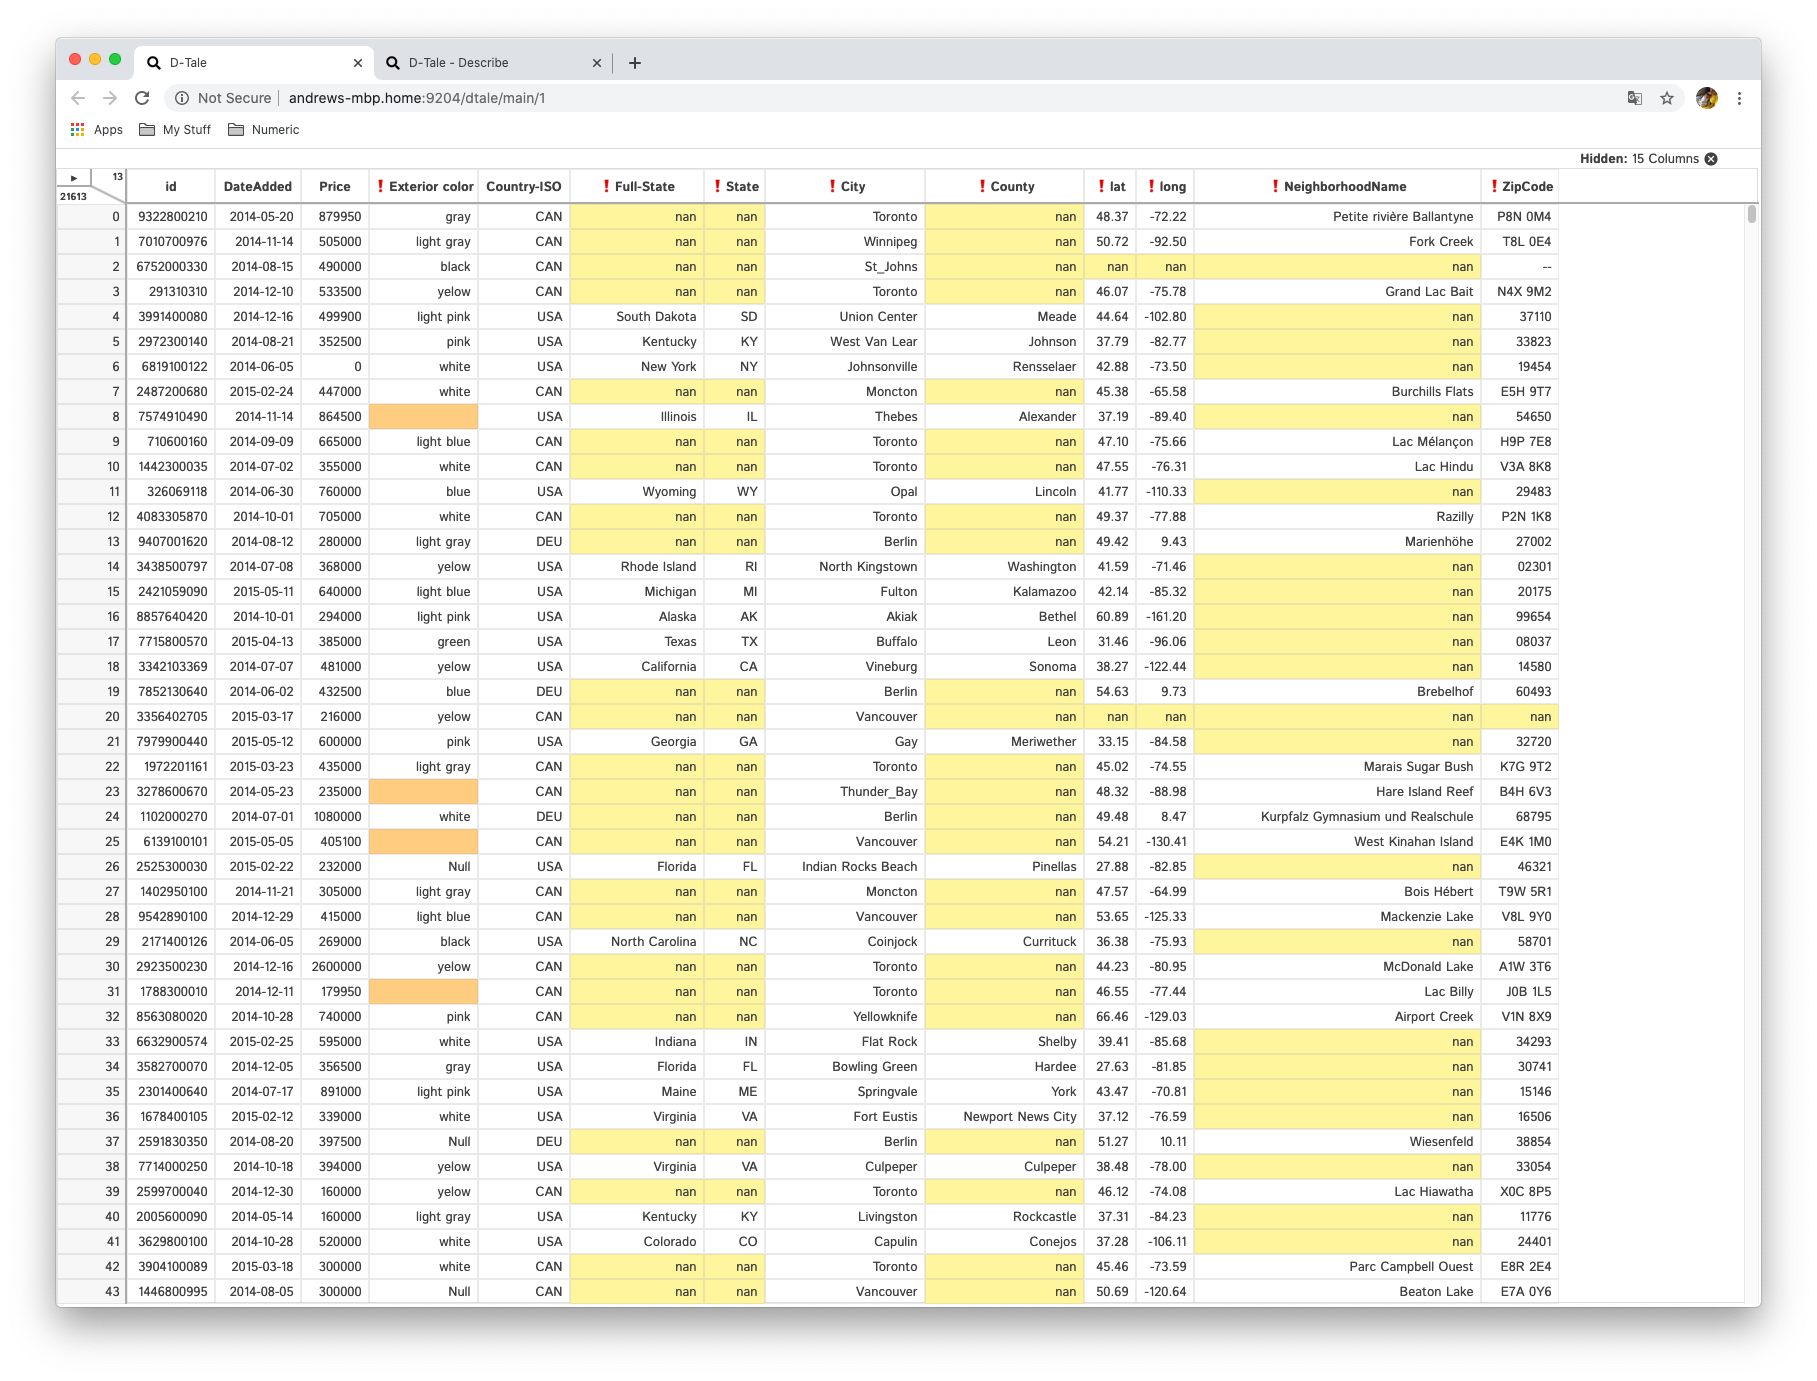Click orange empty Exterior color cell row 23
1817x1381 pixels.
click(424, 792)
